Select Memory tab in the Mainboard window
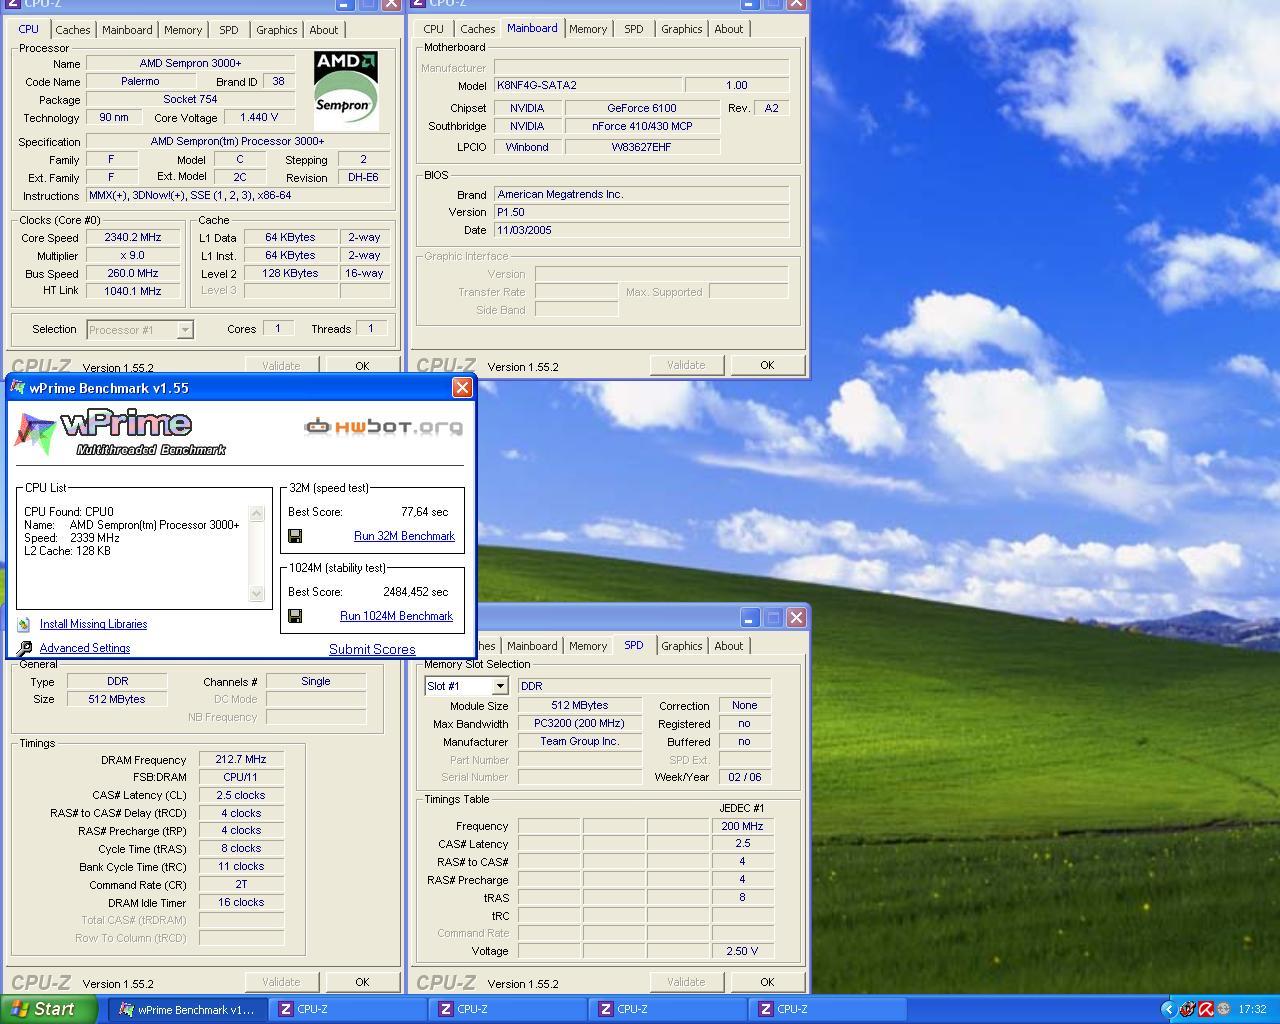This screenshot has height=1024, width=1280. click(x=588, y=29)
